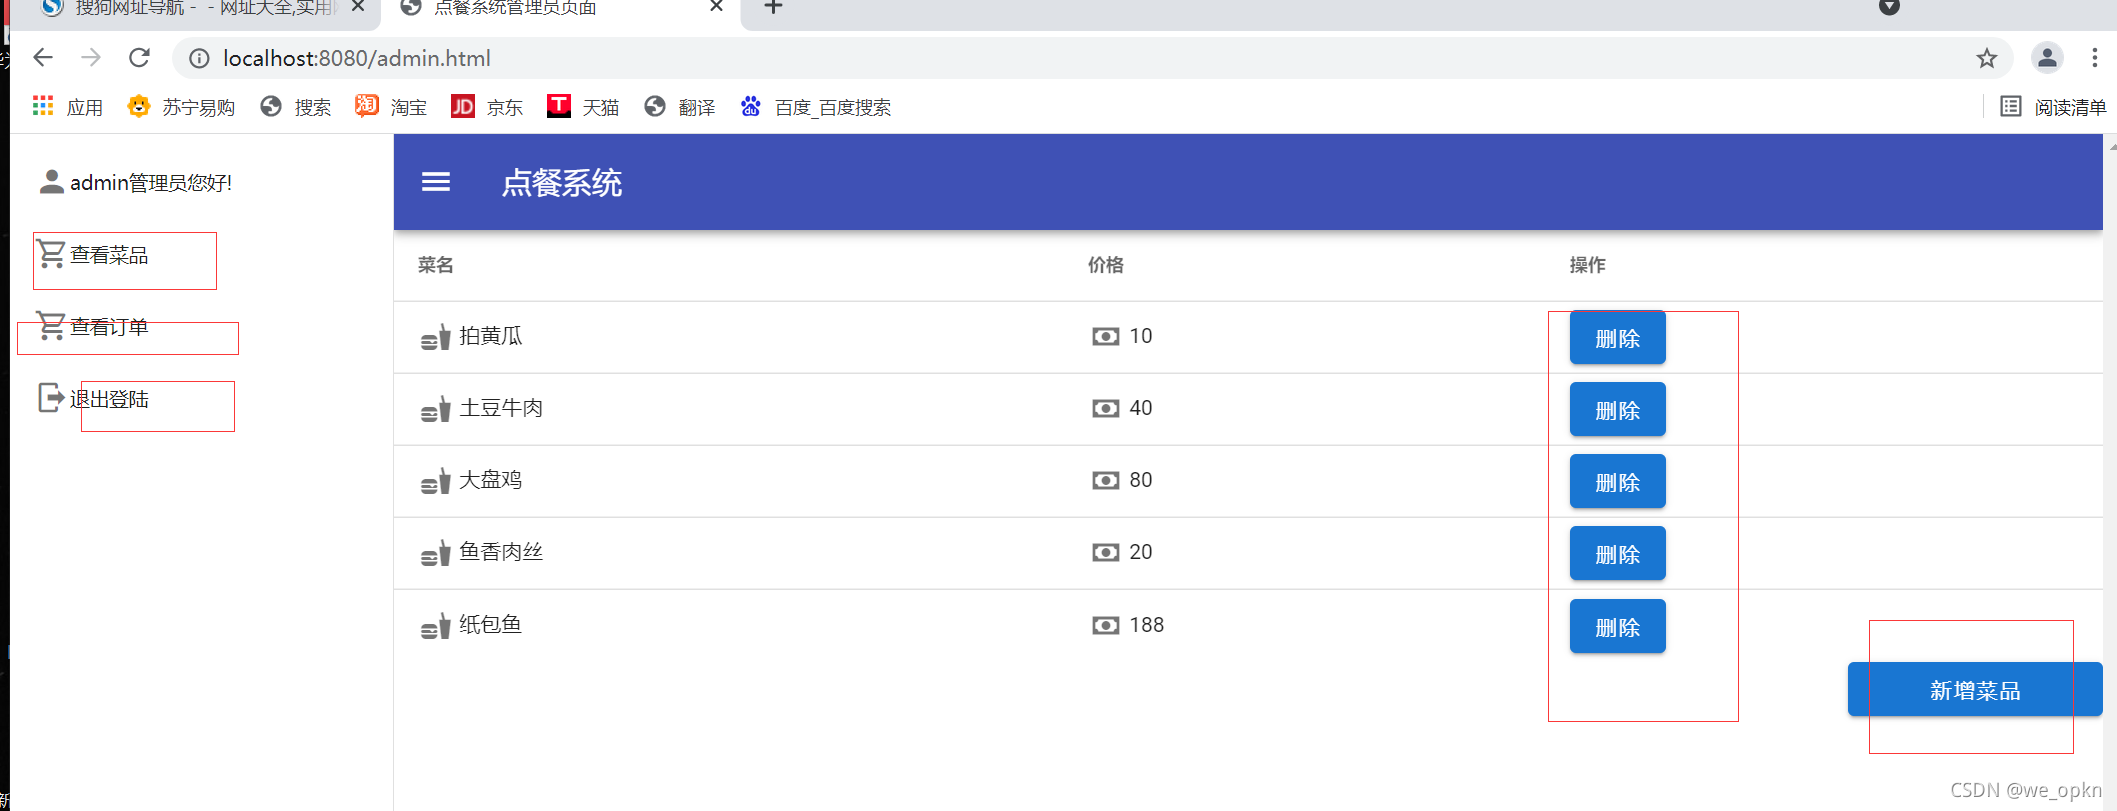Image resolution: width=2117 pixels, height=811 pixels.
Task: Click the dish icon next to 拍黄瓜
Action: coord(436,337)
